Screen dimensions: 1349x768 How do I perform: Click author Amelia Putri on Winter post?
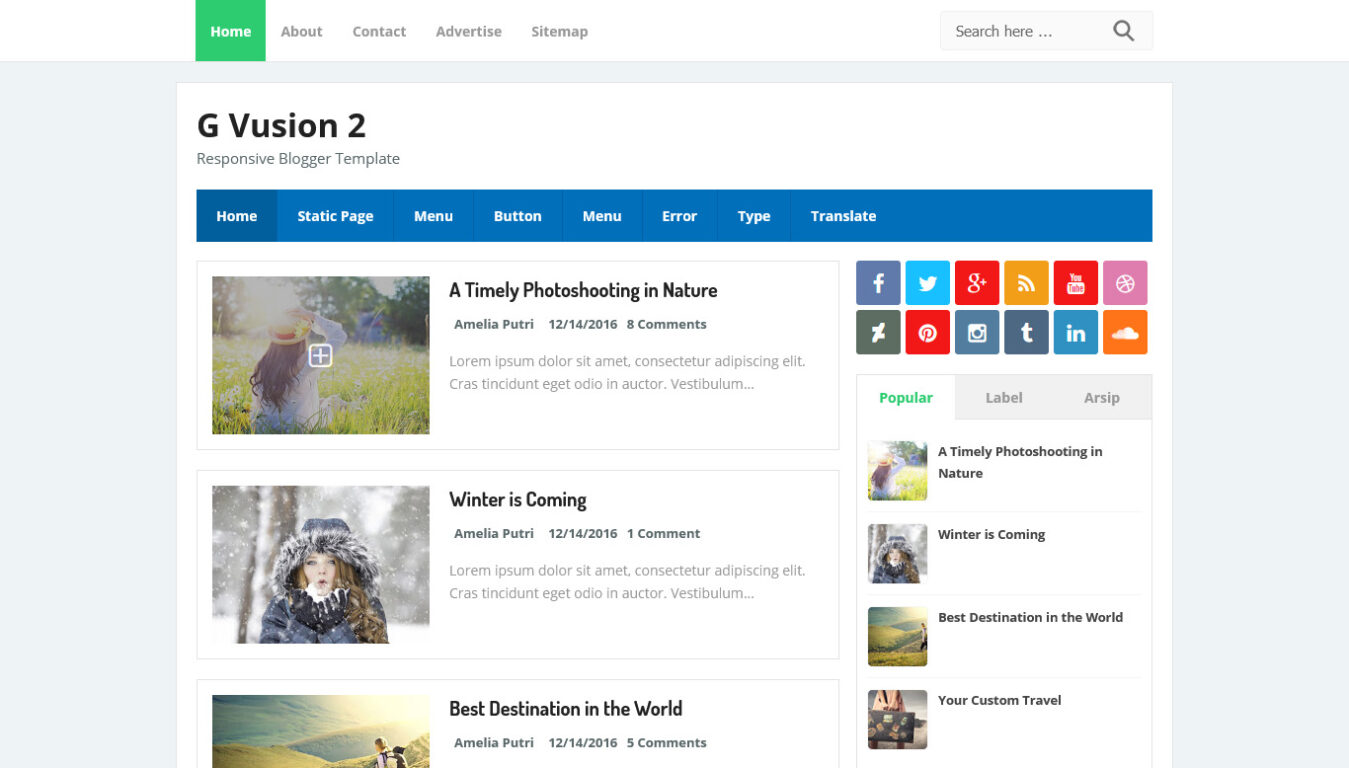click(x=494, y=533)
